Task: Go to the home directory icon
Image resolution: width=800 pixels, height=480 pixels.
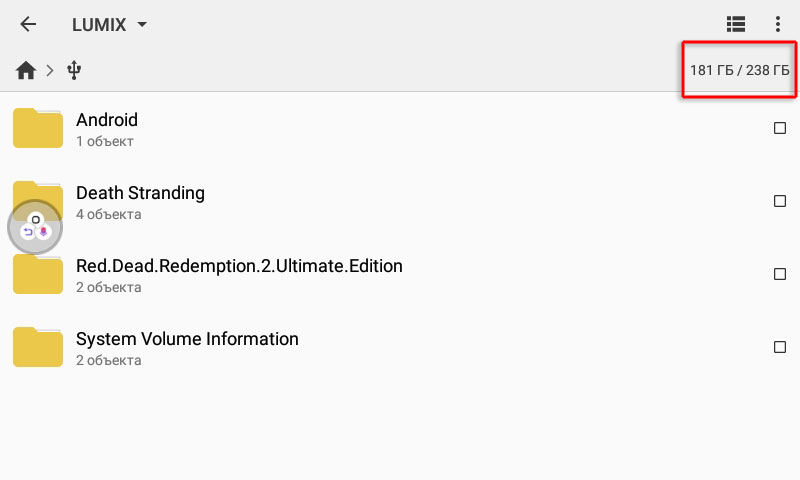Action: (x=26, y=70)
